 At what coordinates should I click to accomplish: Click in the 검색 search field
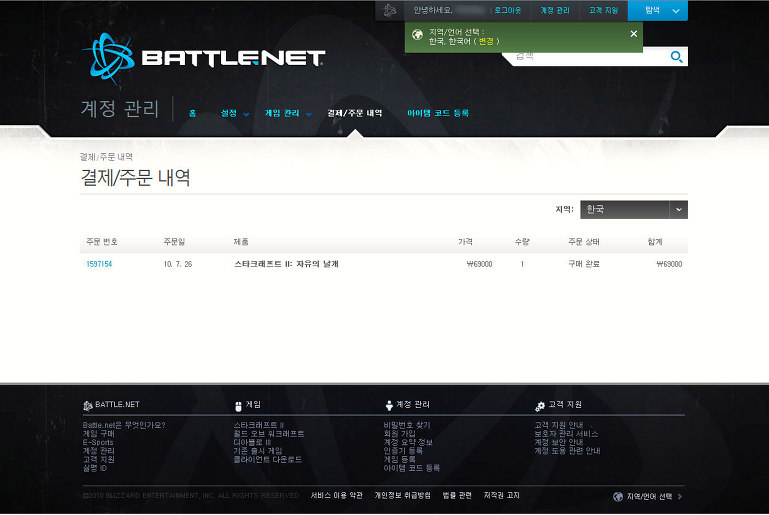tap(589, 57)
